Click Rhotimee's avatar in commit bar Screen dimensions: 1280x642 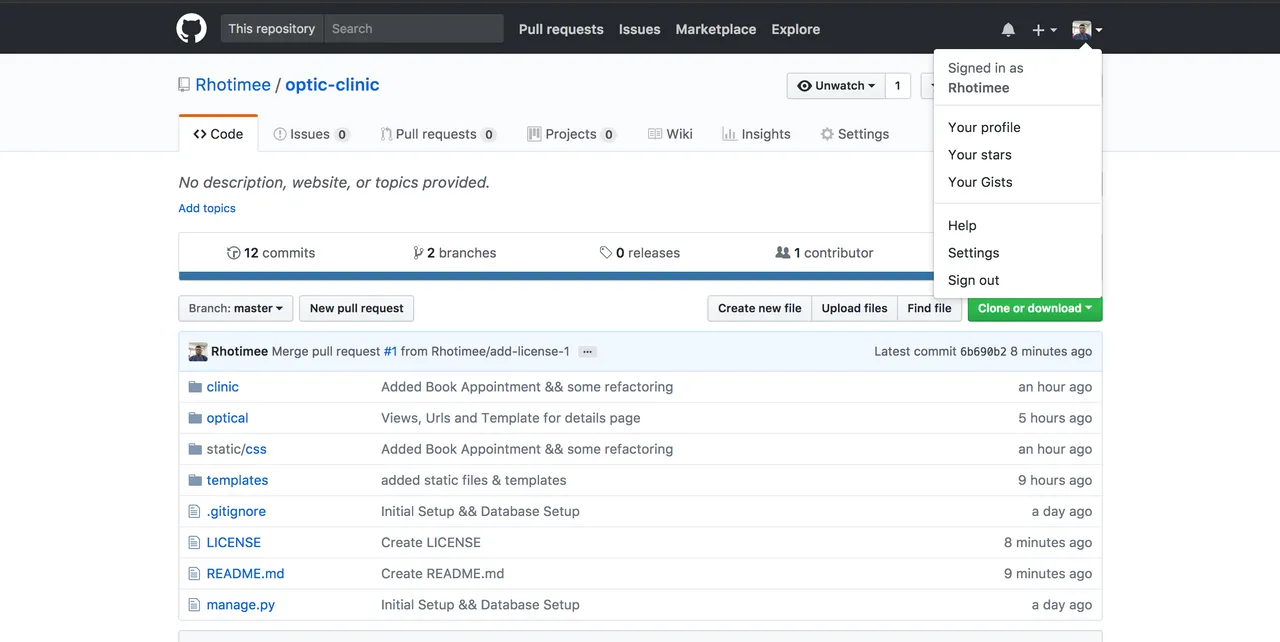pyautogui.click(x=198, y=351)
